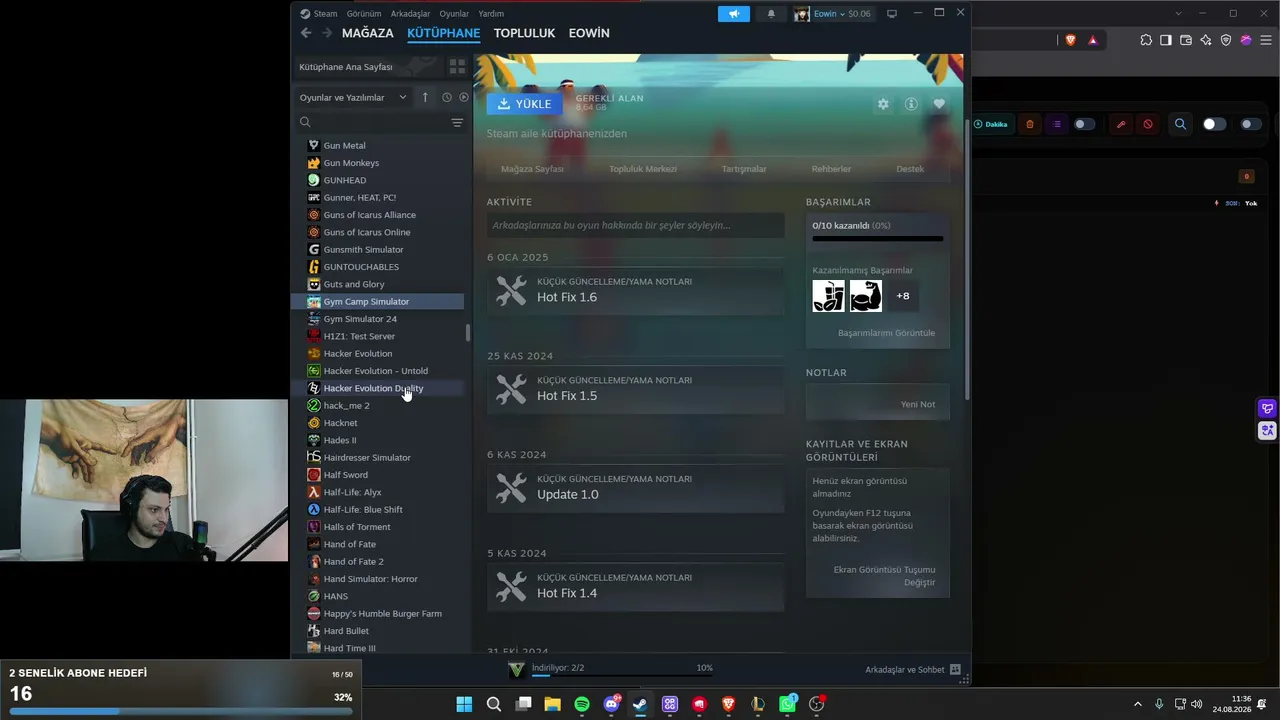Screen dimensions: 1280x720
Task: Go forward with the Steam forward arrow
Action: pos(327,33)
